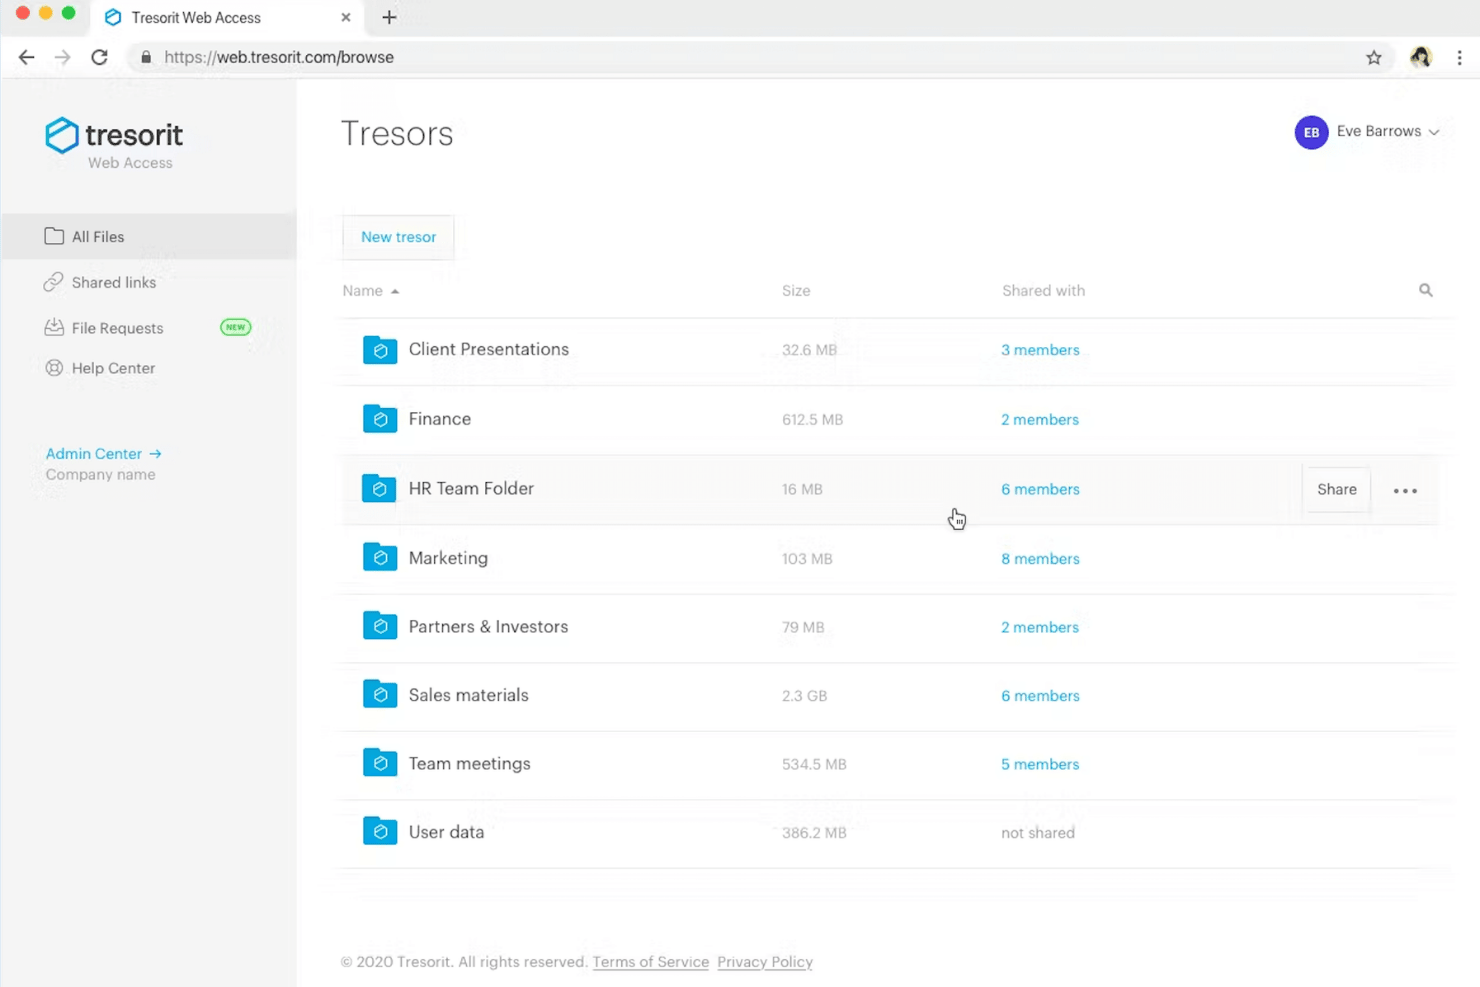This screenshot has width=1480, height=987.
Task: Expand the Eve Barrows account dropdown
Action: pyautogui.click(x=1388, y=131)
